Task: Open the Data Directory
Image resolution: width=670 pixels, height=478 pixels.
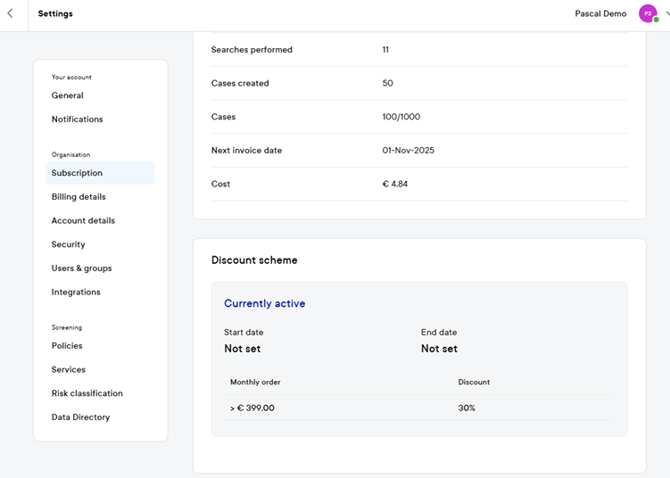Action: tap(80, 418)
